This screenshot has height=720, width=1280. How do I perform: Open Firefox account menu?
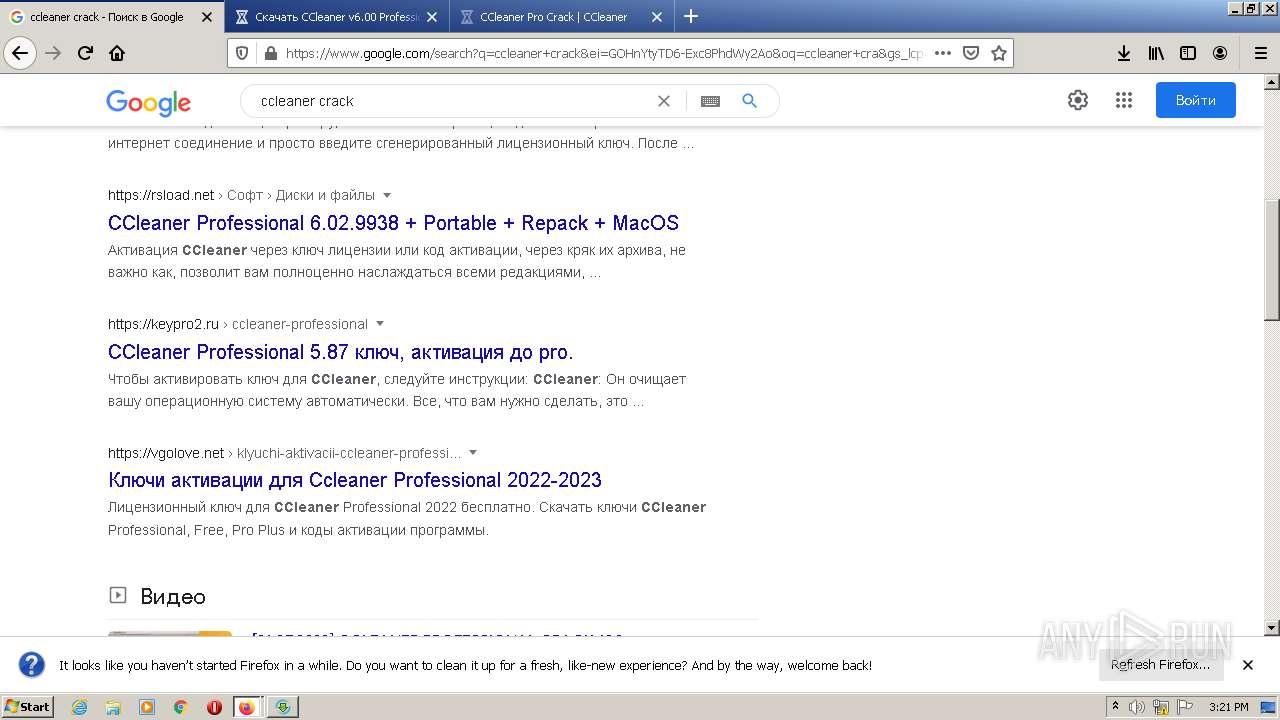[1220, 53]
